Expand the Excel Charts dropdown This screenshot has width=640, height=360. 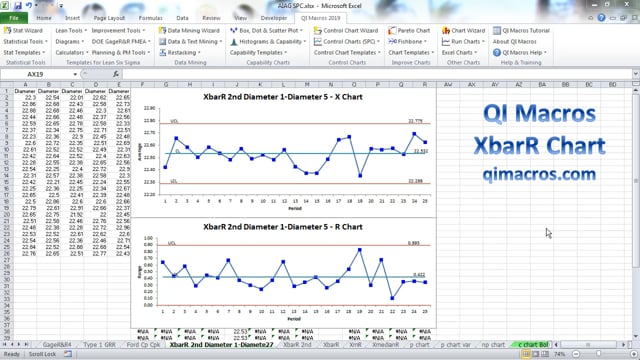pos(459,53)
